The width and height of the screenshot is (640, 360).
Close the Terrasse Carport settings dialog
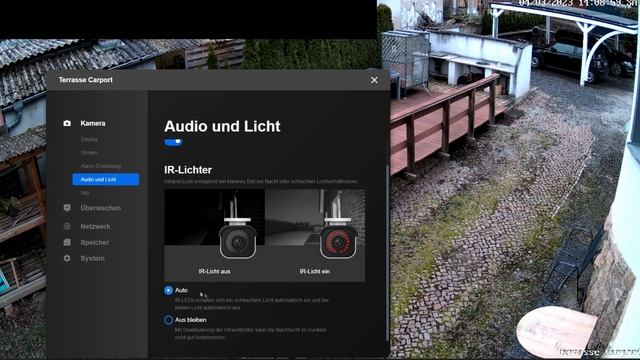point(374,80)
